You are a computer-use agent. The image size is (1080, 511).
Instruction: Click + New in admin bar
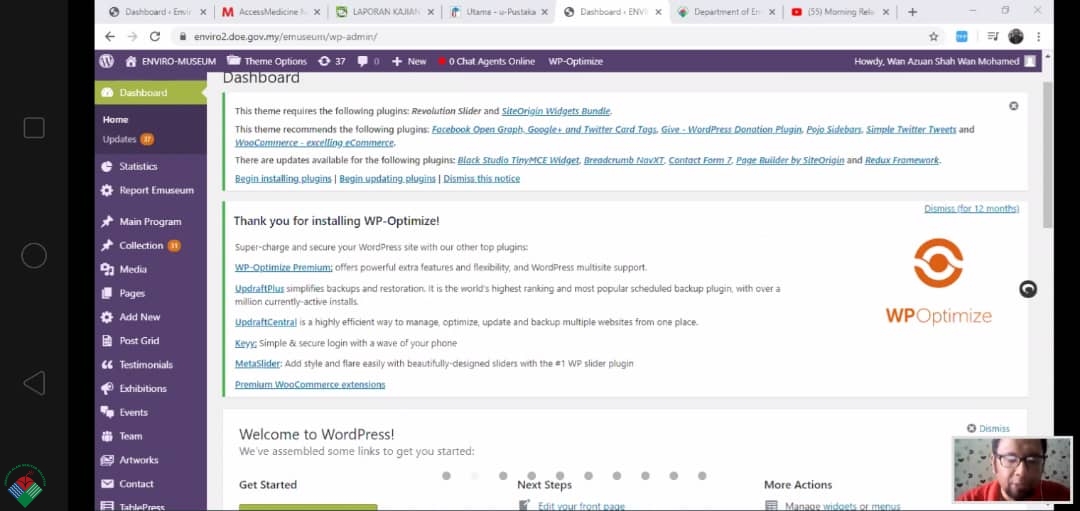coord(409,61)
